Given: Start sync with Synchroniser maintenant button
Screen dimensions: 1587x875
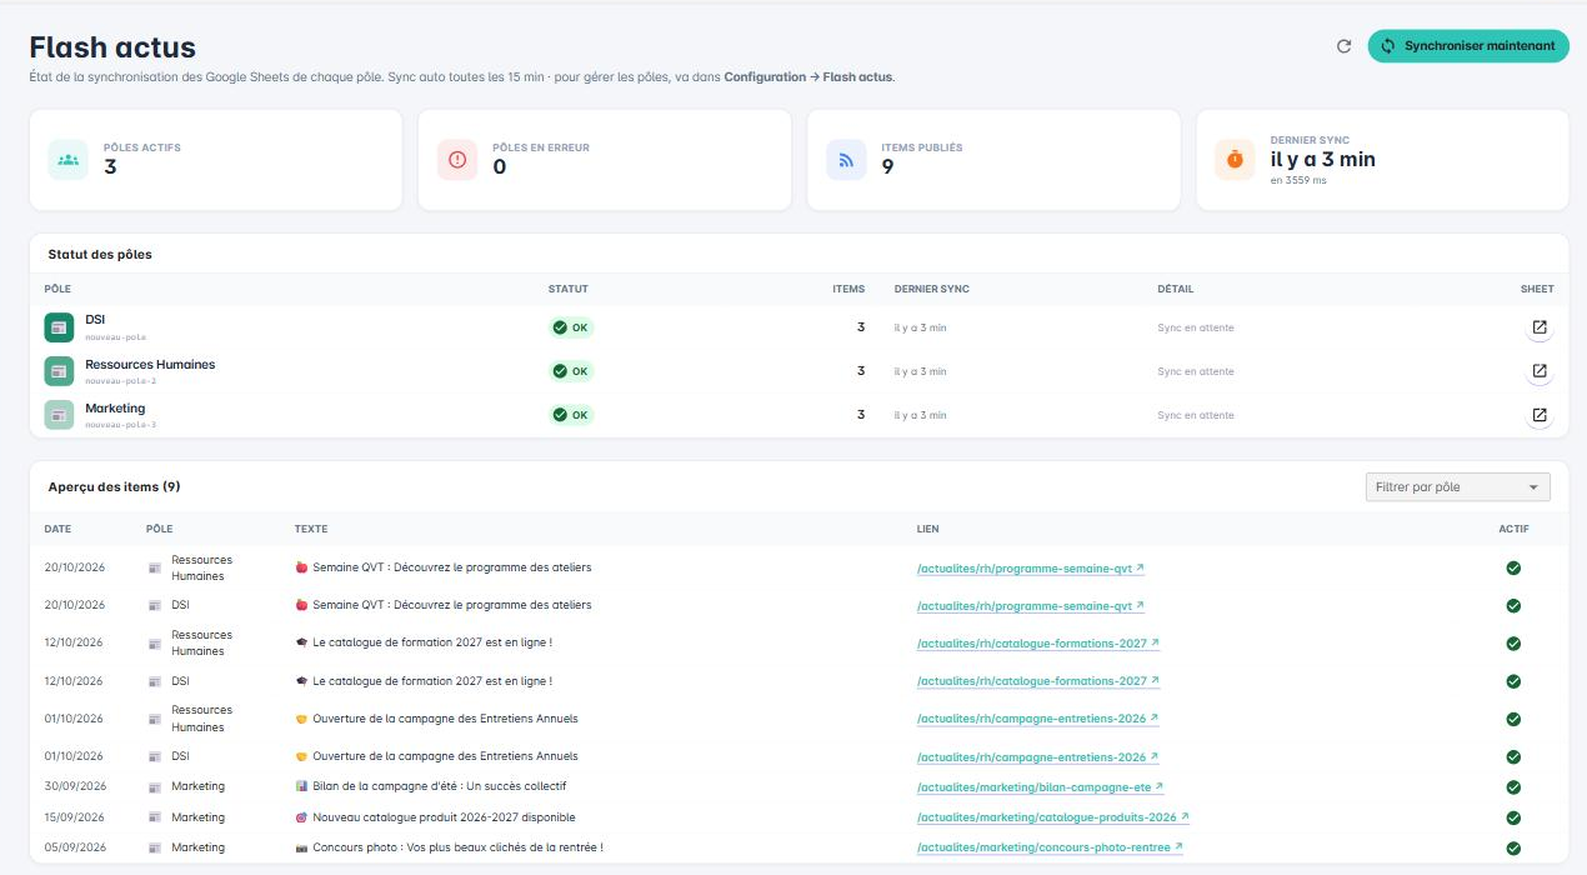Looking at the screenshot, I should pos(1468,46).
